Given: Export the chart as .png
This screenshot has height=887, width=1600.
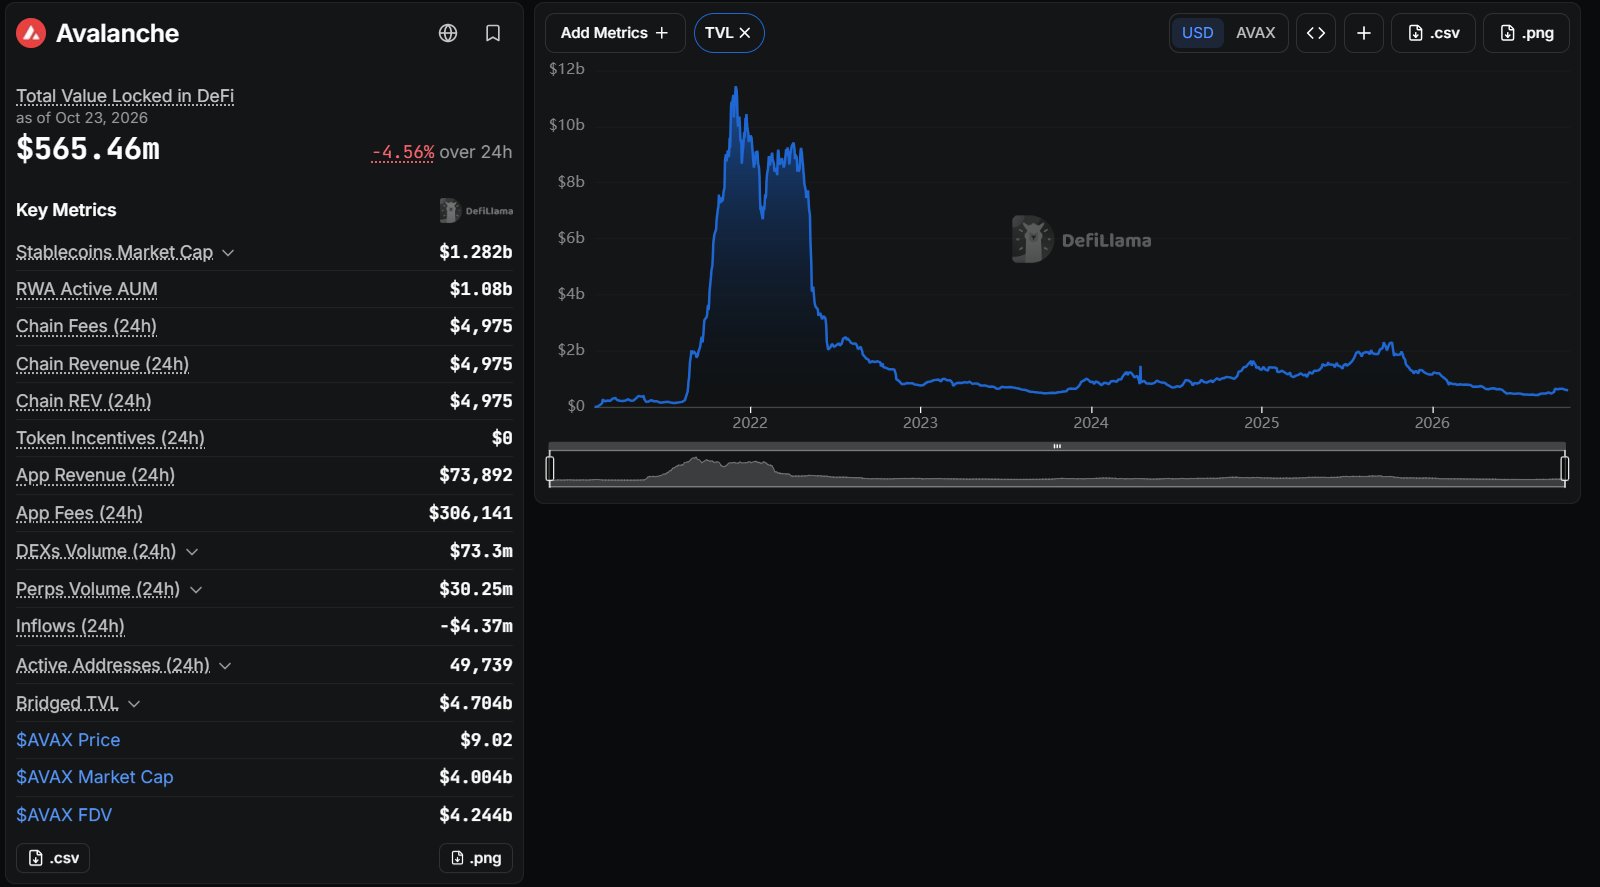Looking at the screenshot, I should [1526, 33].
